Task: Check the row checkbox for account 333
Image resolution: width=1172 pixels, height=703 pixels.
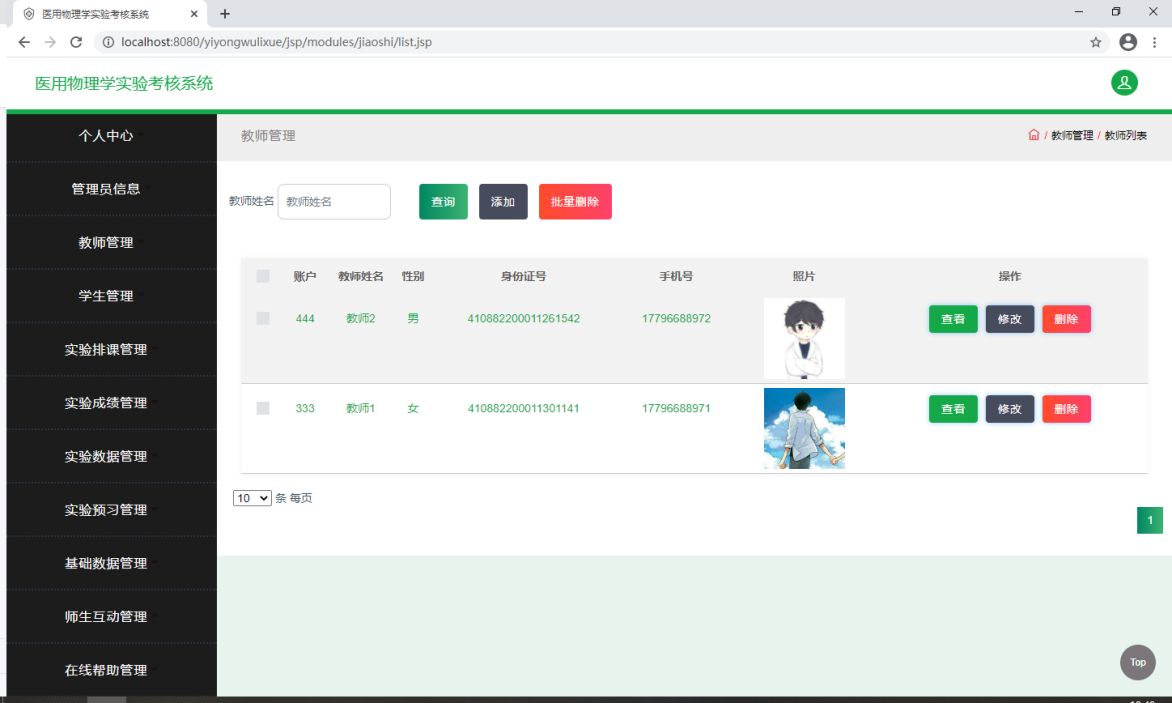Action: [262, 408]
